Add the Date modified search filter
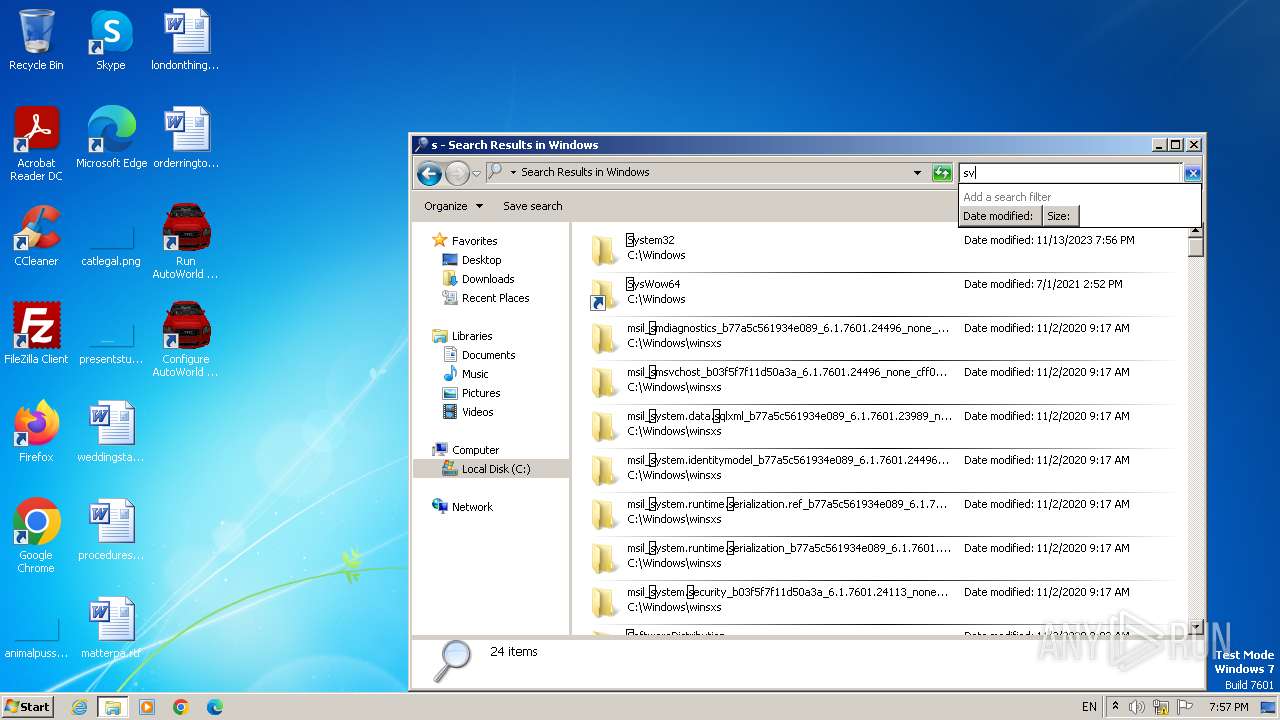 pos(999,216)
